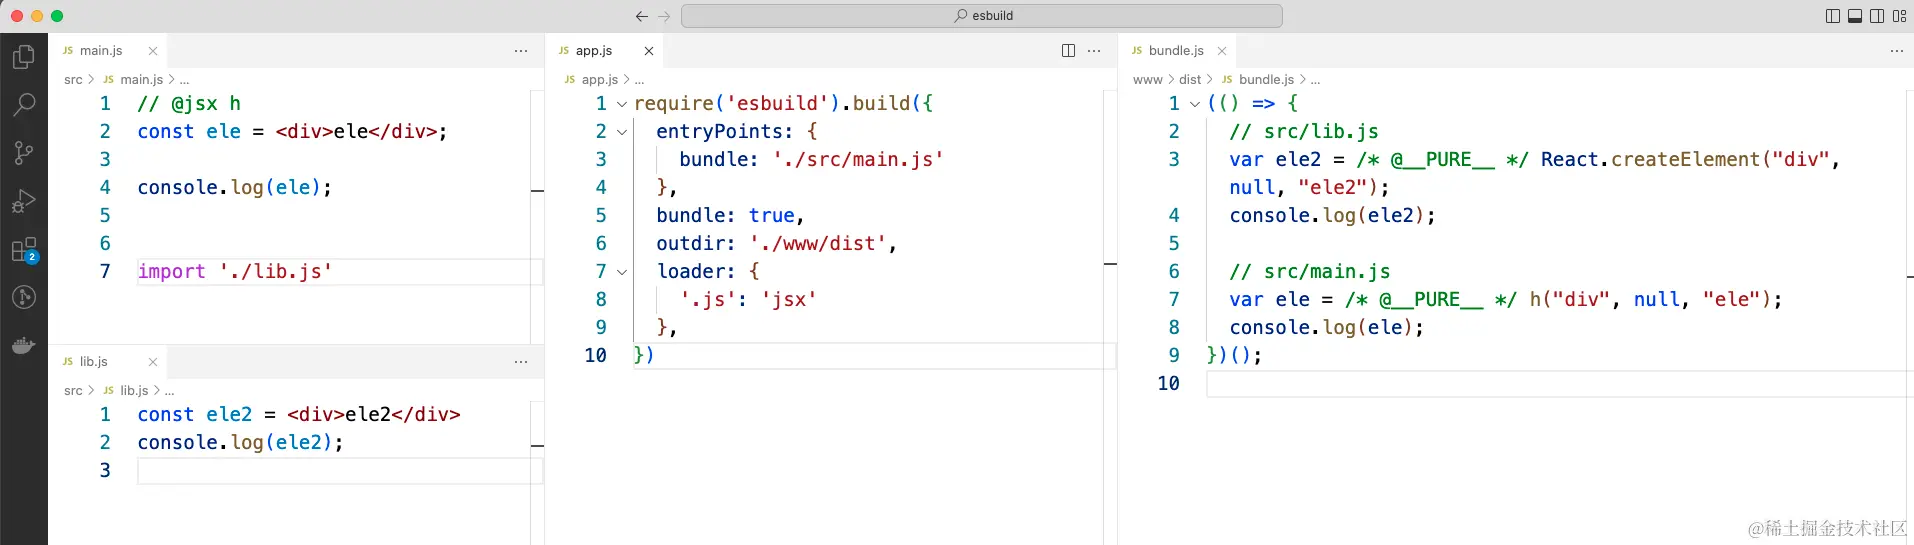The image size is (1914, 545).
Task: Open the timeline/history icon in activity bar
Action: pyautogui.click(x=24, y=297)
